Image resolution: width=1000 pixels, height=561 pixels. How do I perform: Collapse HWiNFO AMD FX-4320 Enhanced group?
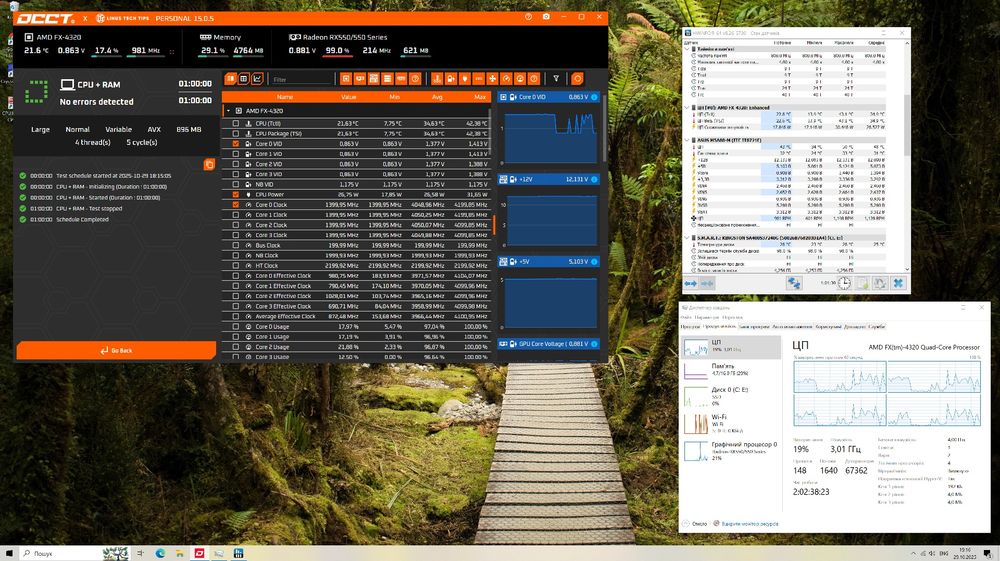[x=688, y=108]
